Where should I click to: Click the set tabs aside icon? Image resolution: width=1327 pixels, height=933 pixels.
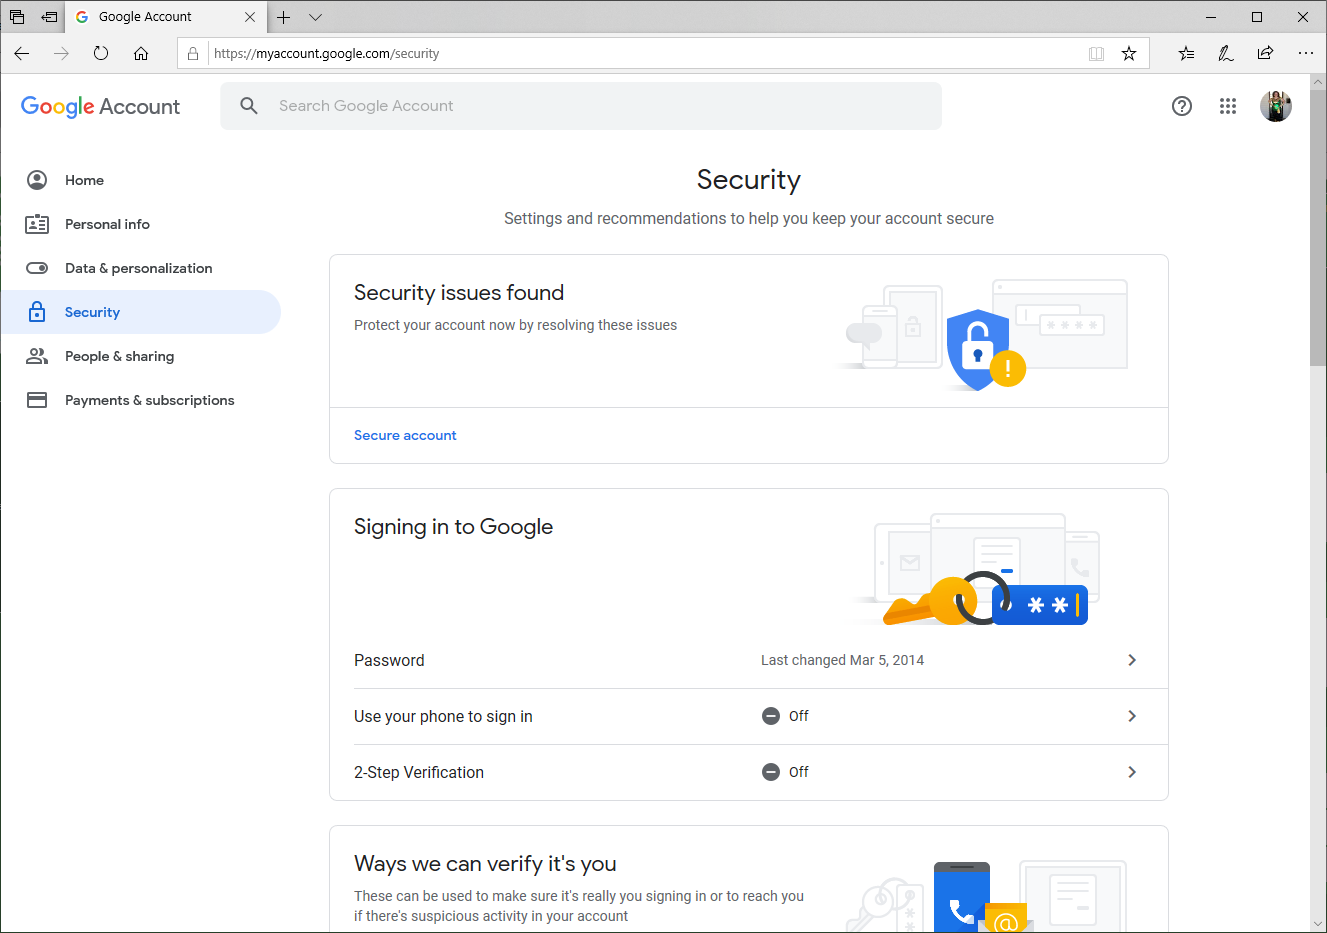(x=49, y=17)
